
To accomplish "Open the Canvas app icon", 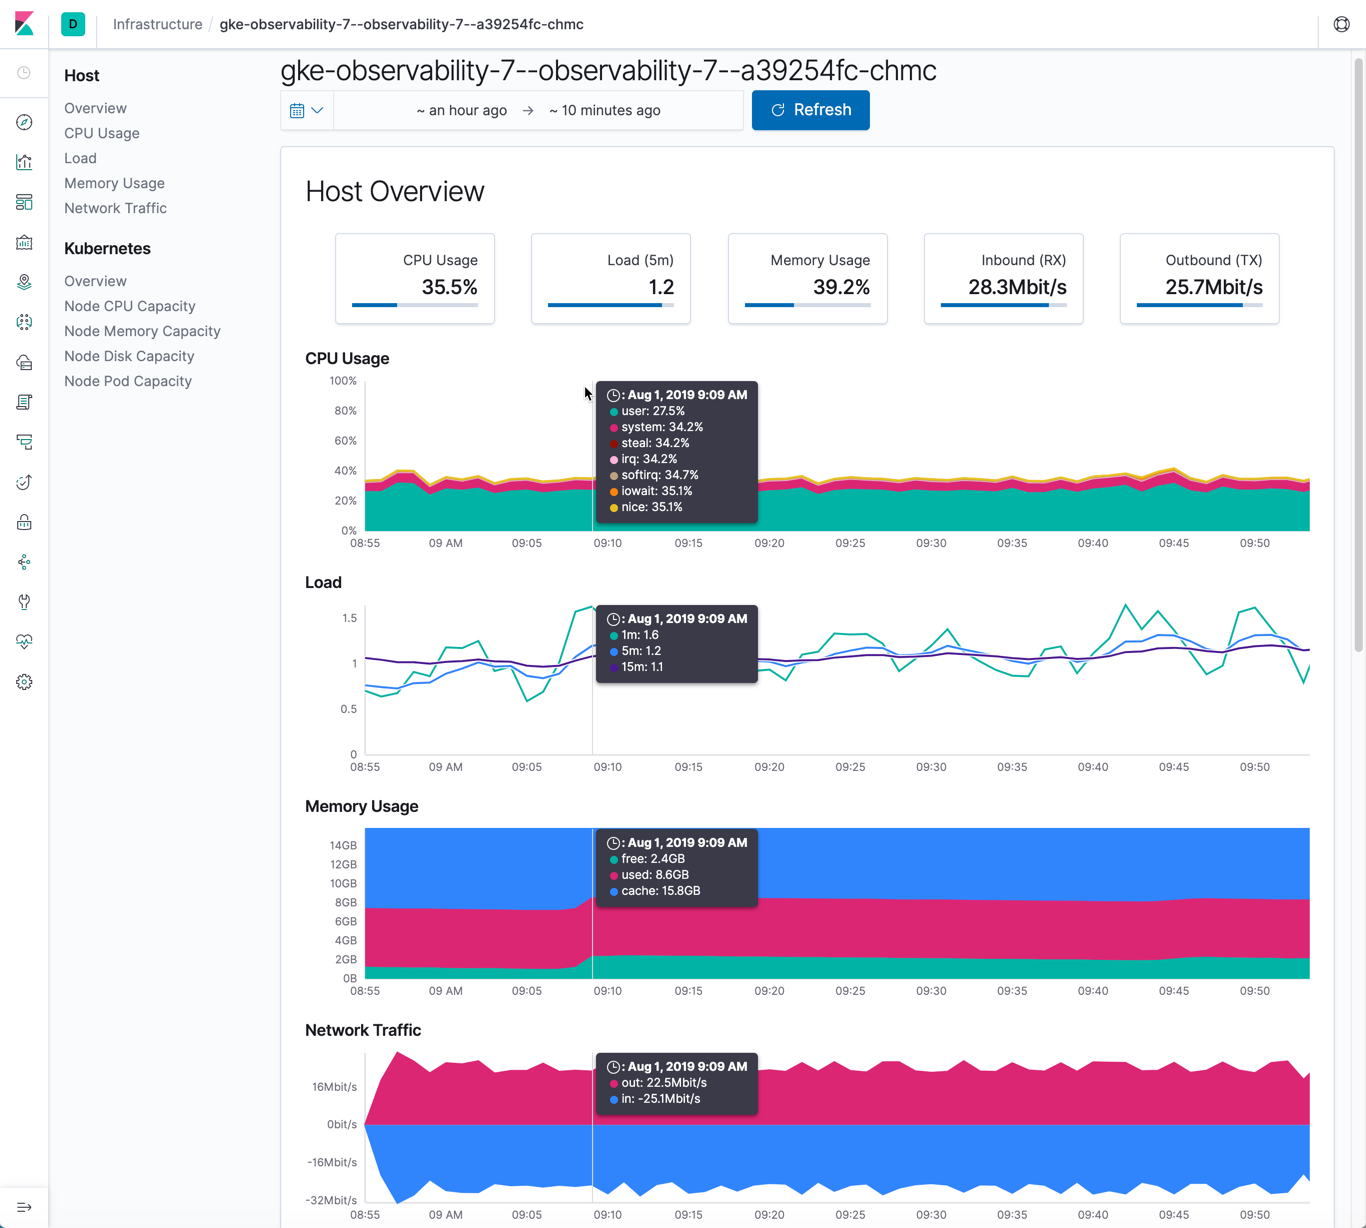I will [x=24, y=241].
